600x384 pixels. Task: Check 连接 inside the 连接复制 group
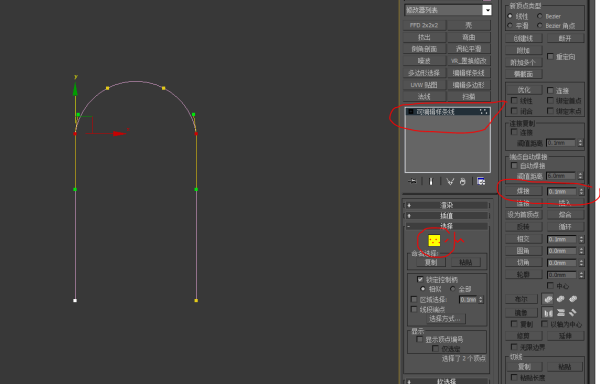pyautogui.click(x=514, y=132)
